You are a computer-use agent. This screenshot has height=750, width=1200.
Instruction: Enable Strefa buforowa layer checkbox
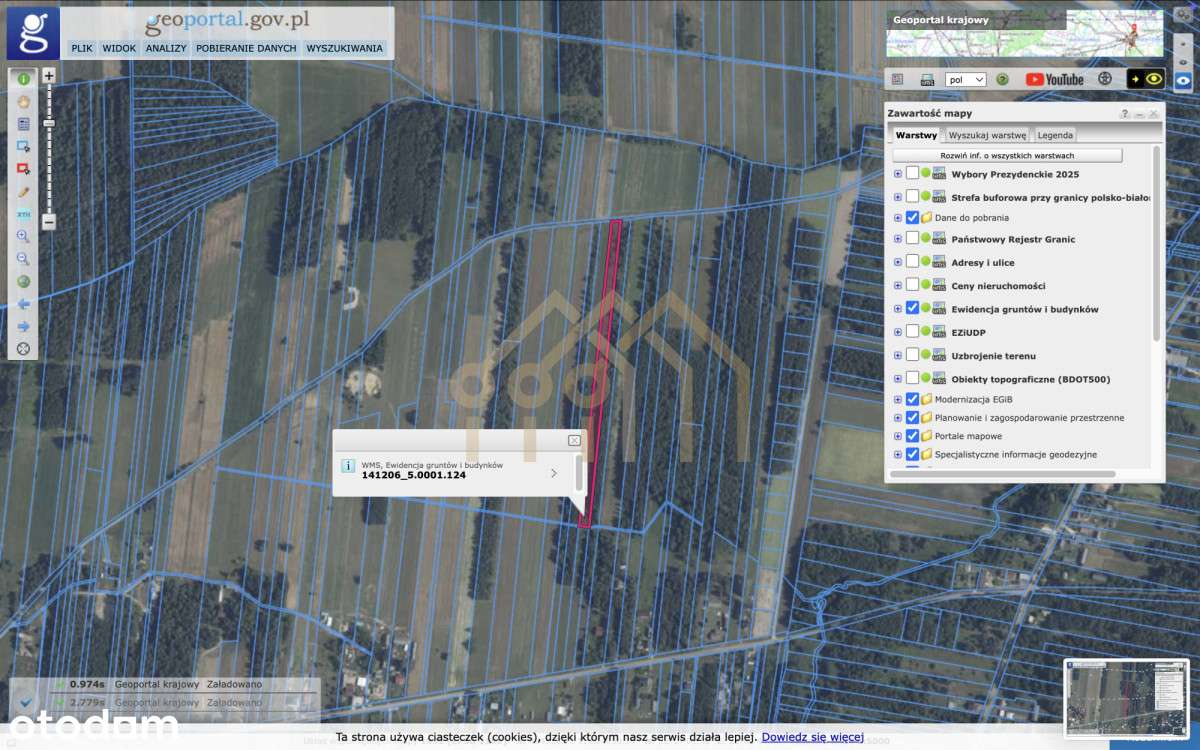click(912, 197)
